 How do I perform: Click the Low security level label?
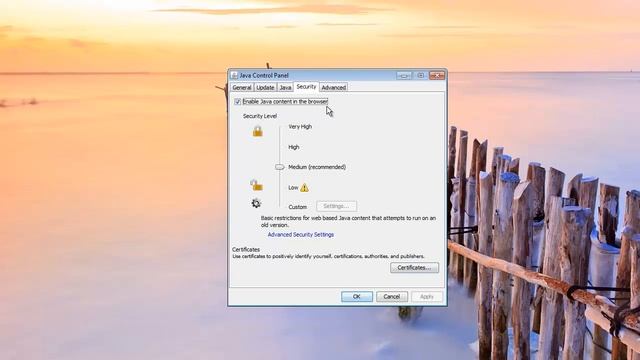293,188
